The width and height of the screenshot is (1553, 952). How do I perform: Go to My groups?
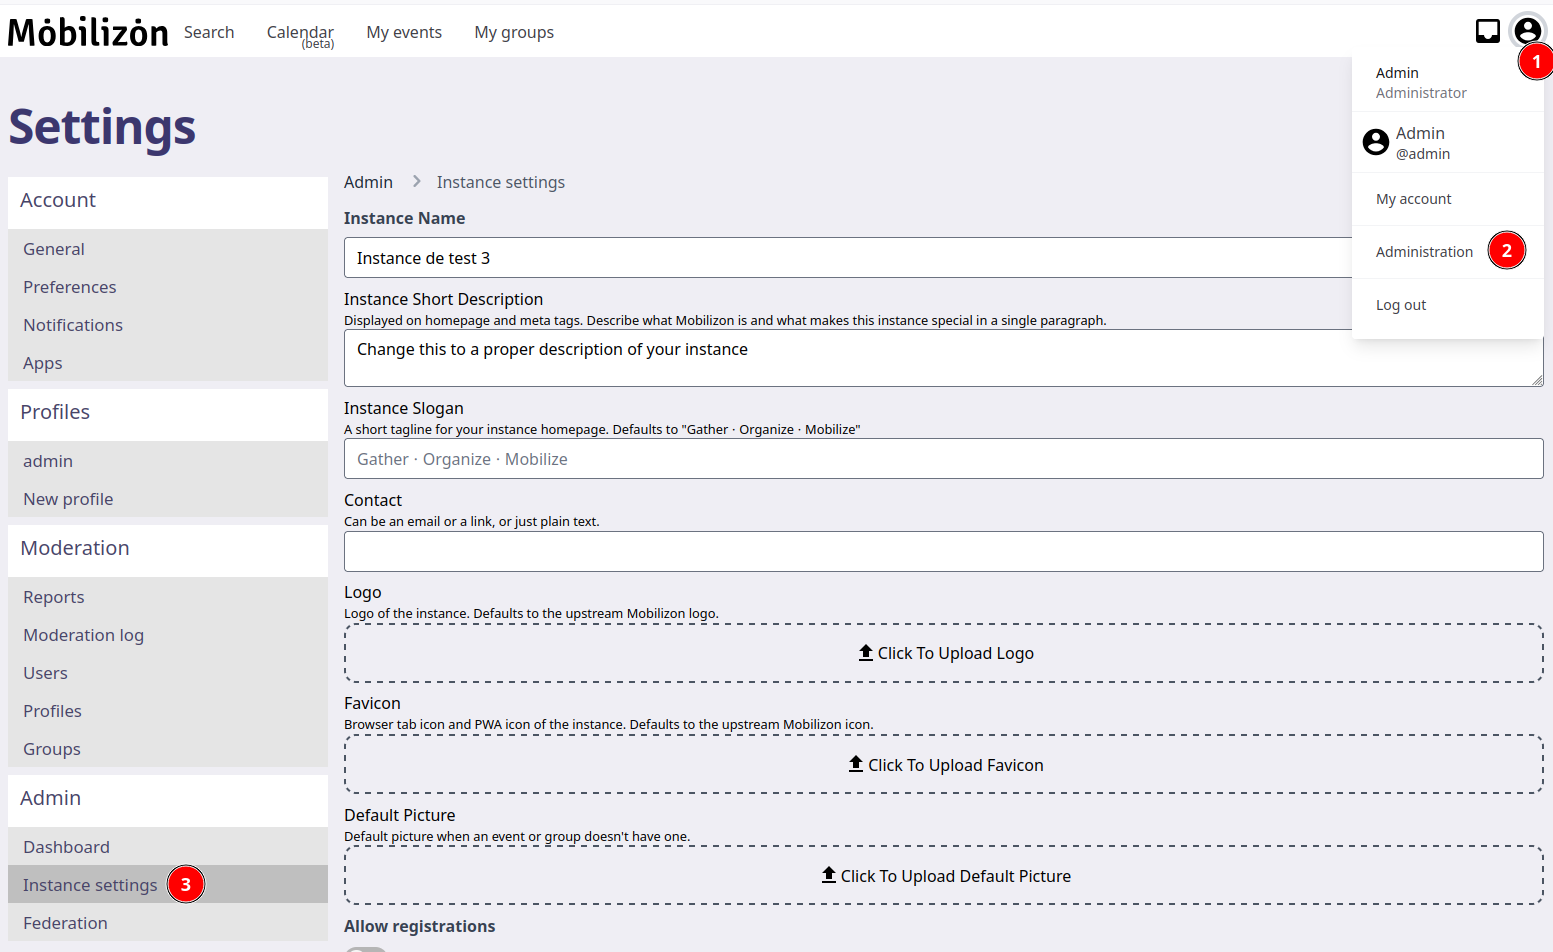coord(514,32)
